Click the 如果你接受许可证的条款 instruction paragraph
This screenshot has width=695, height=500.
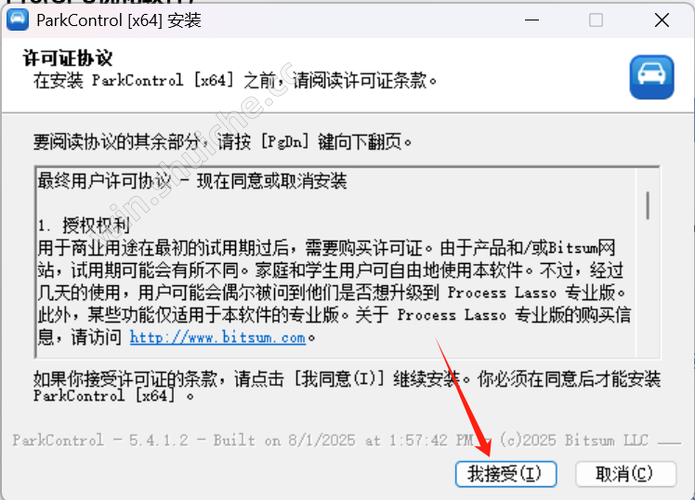click(x=347, y=387)
